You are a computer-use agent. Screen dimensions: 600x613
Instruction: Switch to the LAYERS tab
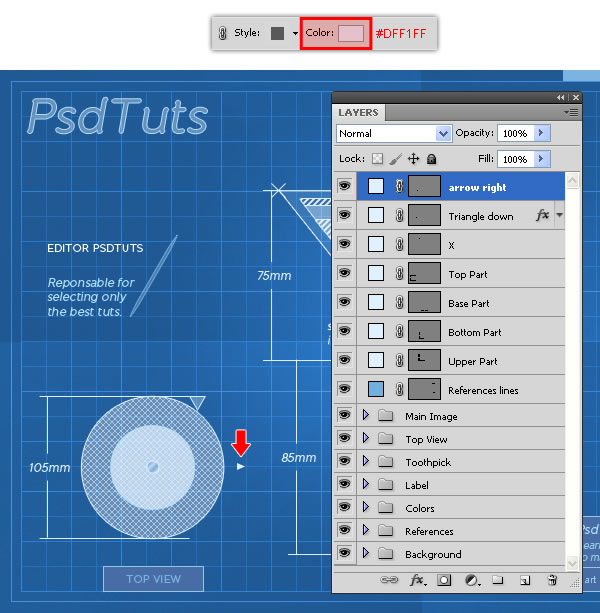pos(358,113)
